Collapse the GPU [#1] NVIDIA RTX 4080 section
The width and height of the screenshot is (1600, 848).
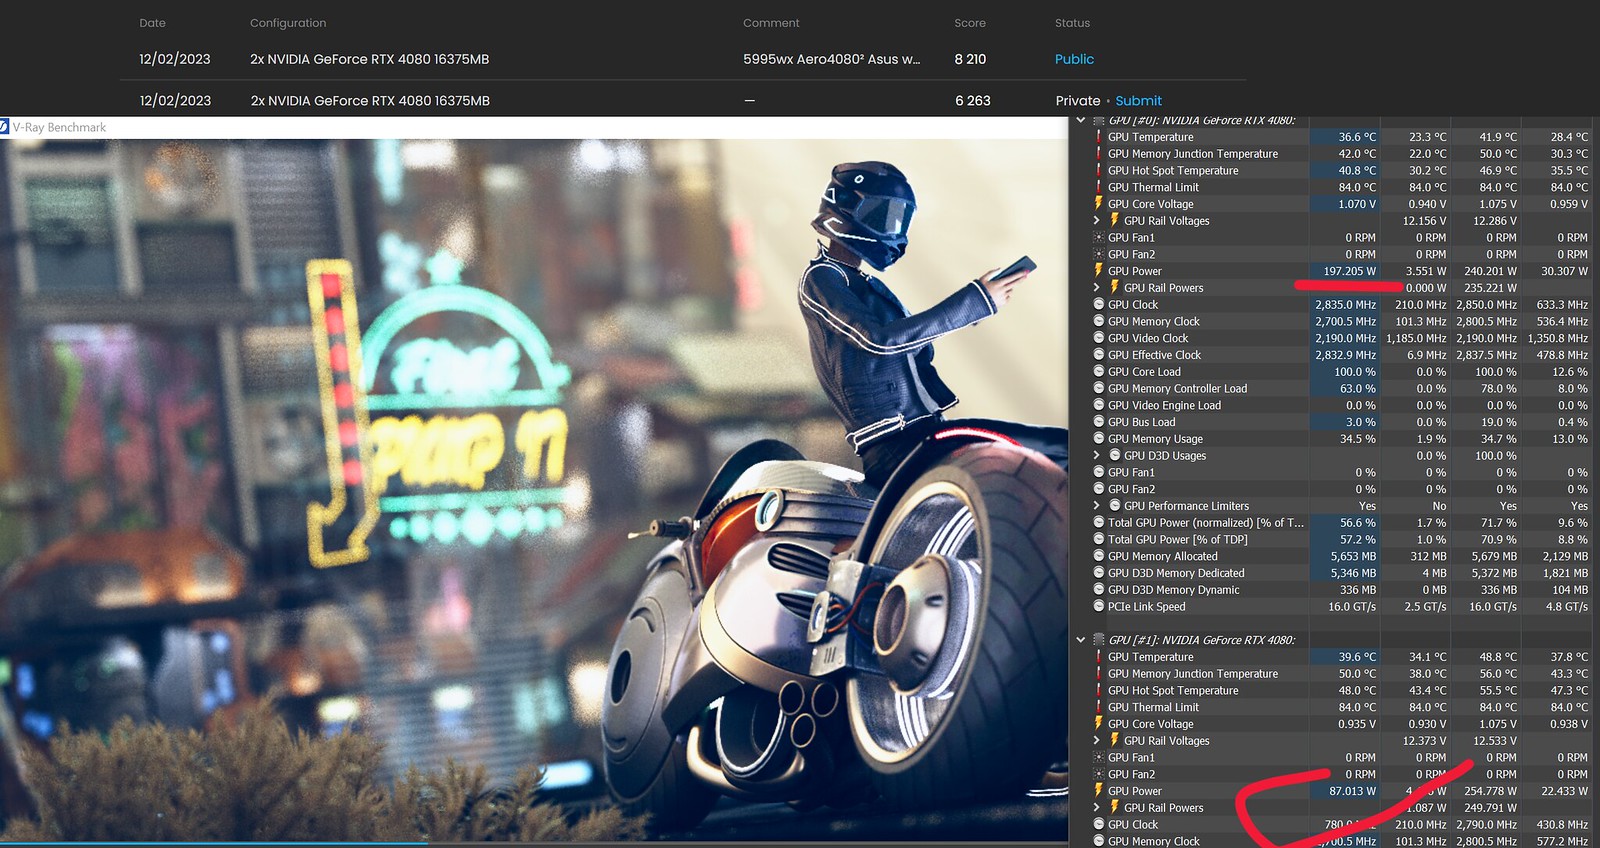point(1081,640)
